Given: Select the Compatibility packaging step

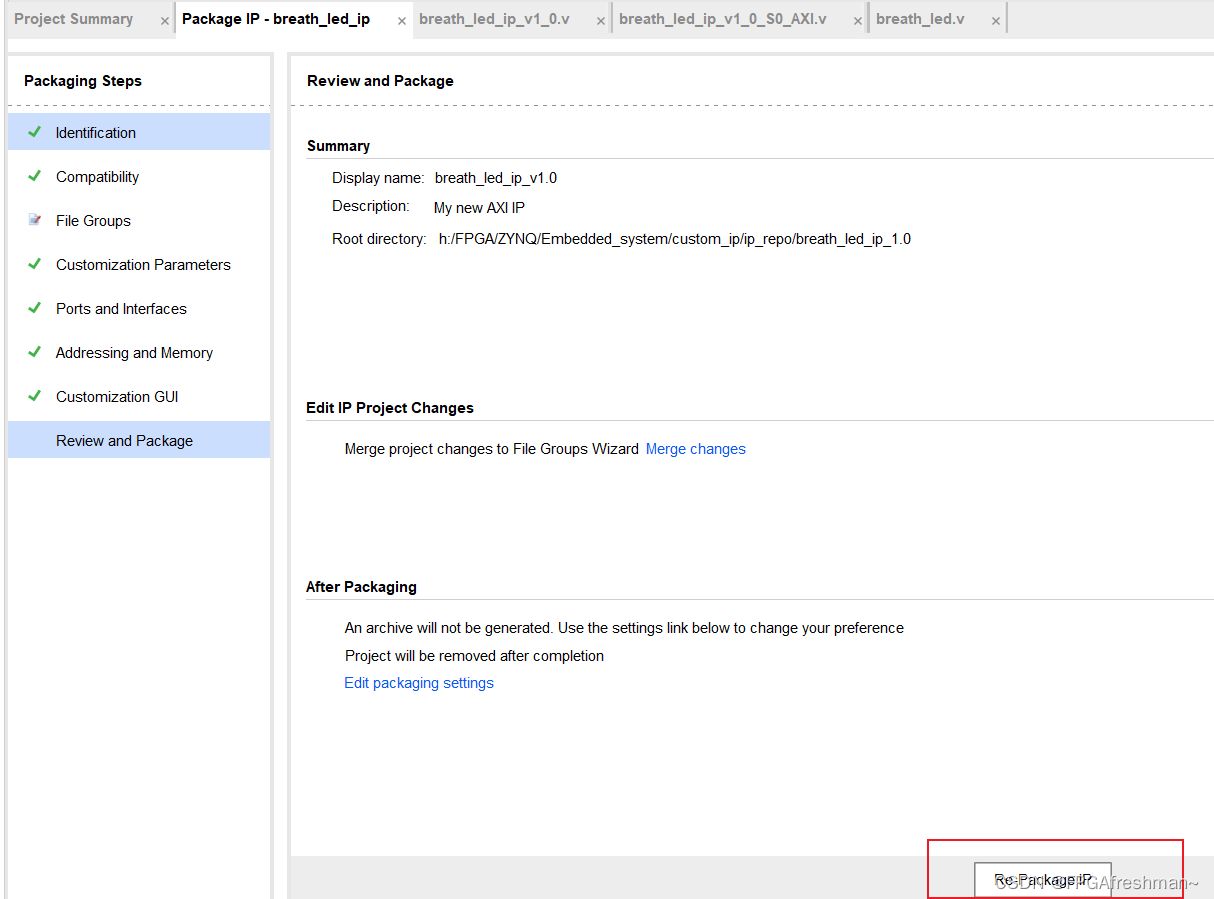Looking at the screenshot, I should [97, 176].
